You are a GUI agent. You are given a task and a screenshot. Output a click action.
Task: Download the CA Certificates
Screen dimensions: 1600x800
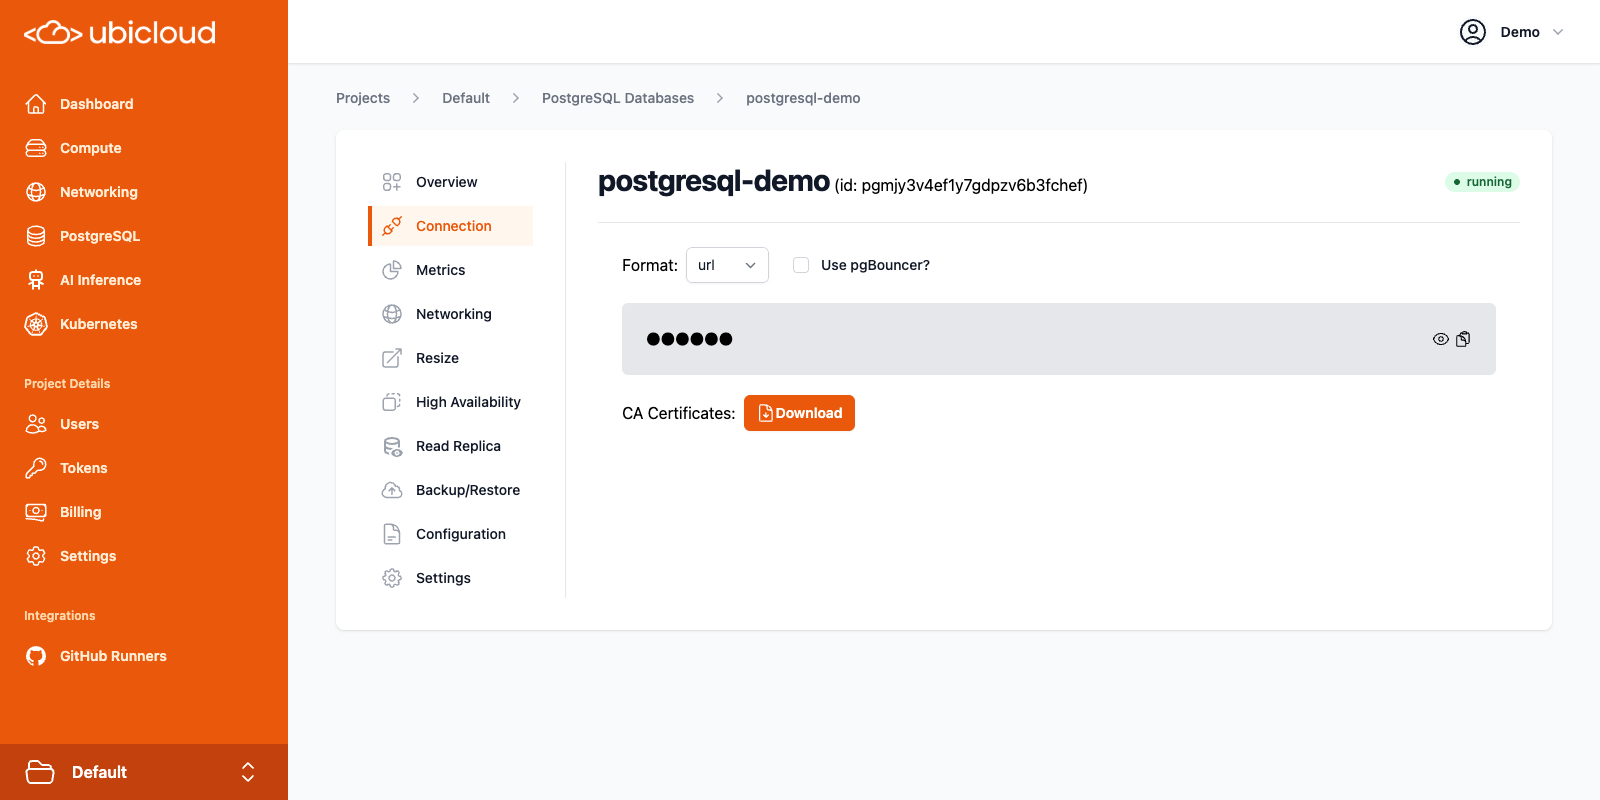click(x=799, y=413)
